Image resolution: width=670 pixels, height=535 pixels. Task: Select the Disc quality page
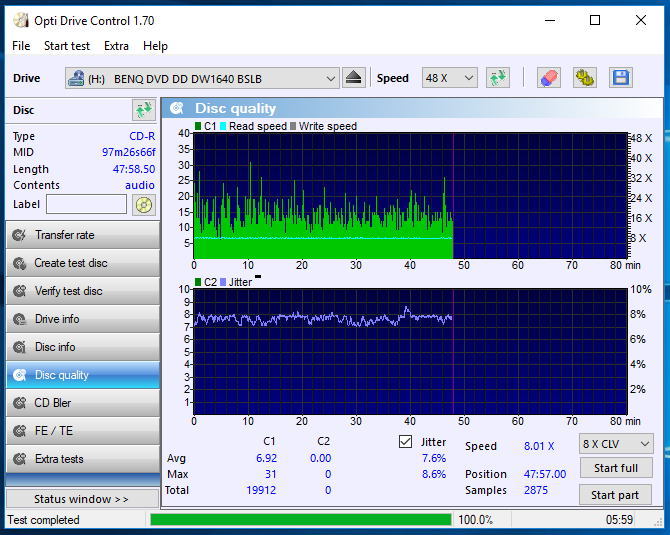tap(83, 375)
